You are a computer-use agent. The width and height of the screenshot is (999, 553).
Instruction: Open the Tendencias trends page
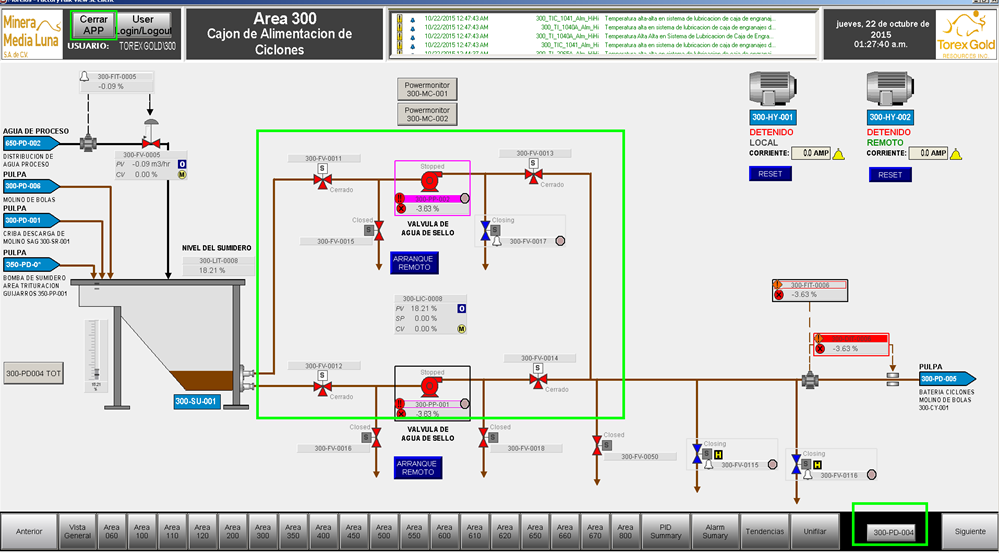click(x=763, y=531)
